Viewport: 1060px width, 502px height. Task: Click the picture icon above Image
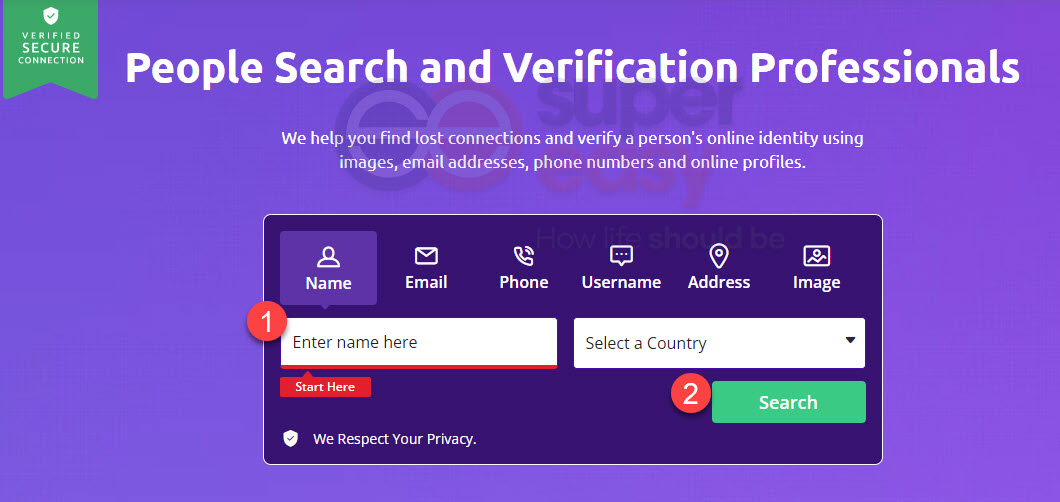817,256
